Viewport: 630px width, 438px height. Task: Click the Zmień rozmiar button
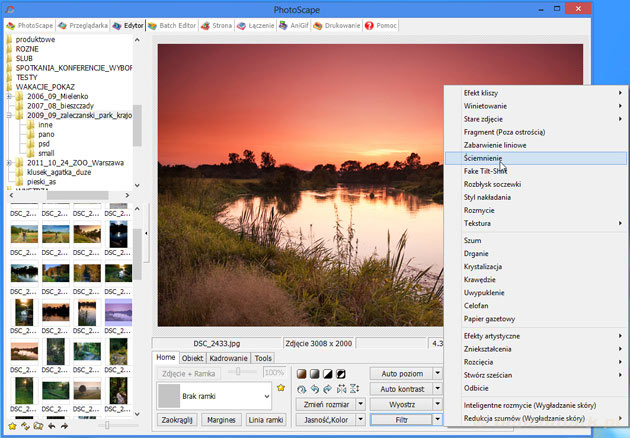322,403
